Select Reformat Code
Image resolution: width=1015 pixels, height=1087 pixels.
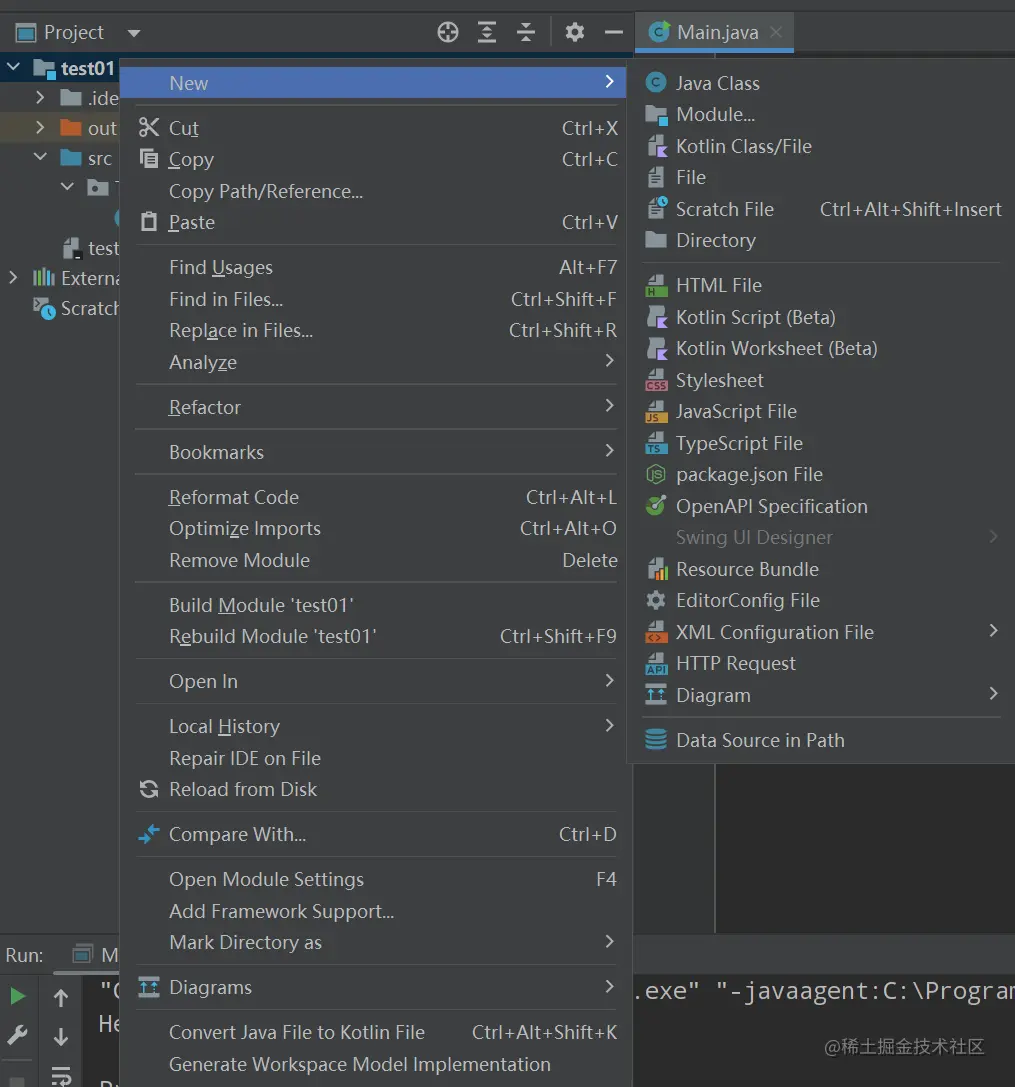pos(375,497)
